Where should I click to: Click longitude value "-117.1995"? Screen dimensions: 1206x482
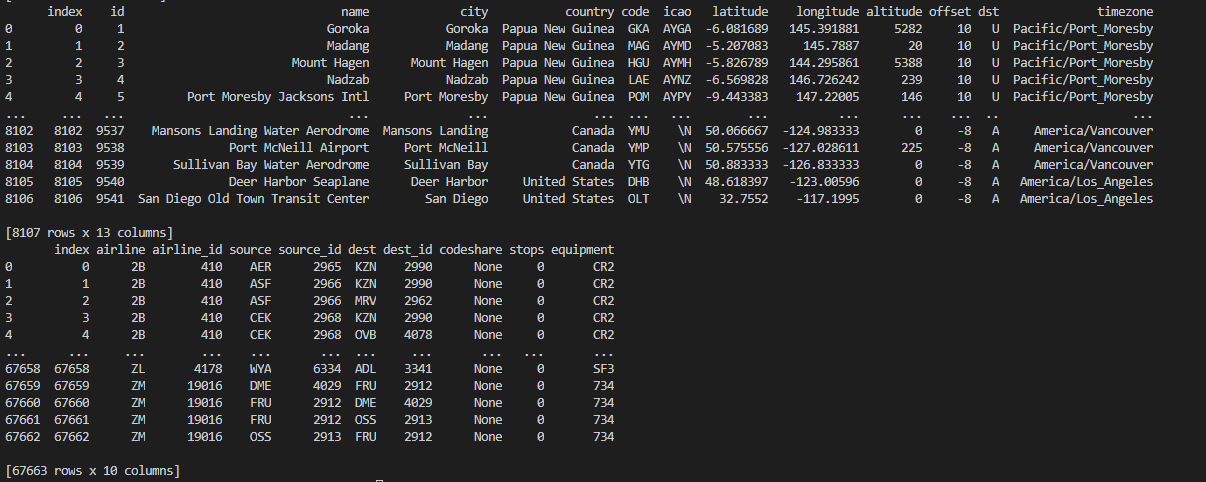[x=828, y=199]
